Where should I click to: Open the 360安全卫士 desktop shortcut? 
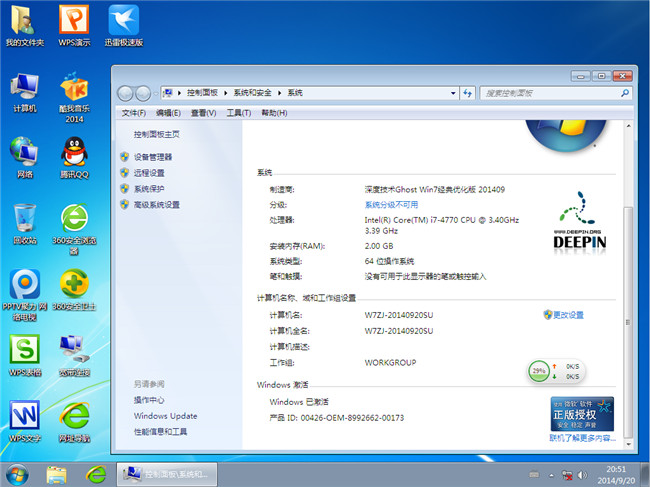coord(73,285)
